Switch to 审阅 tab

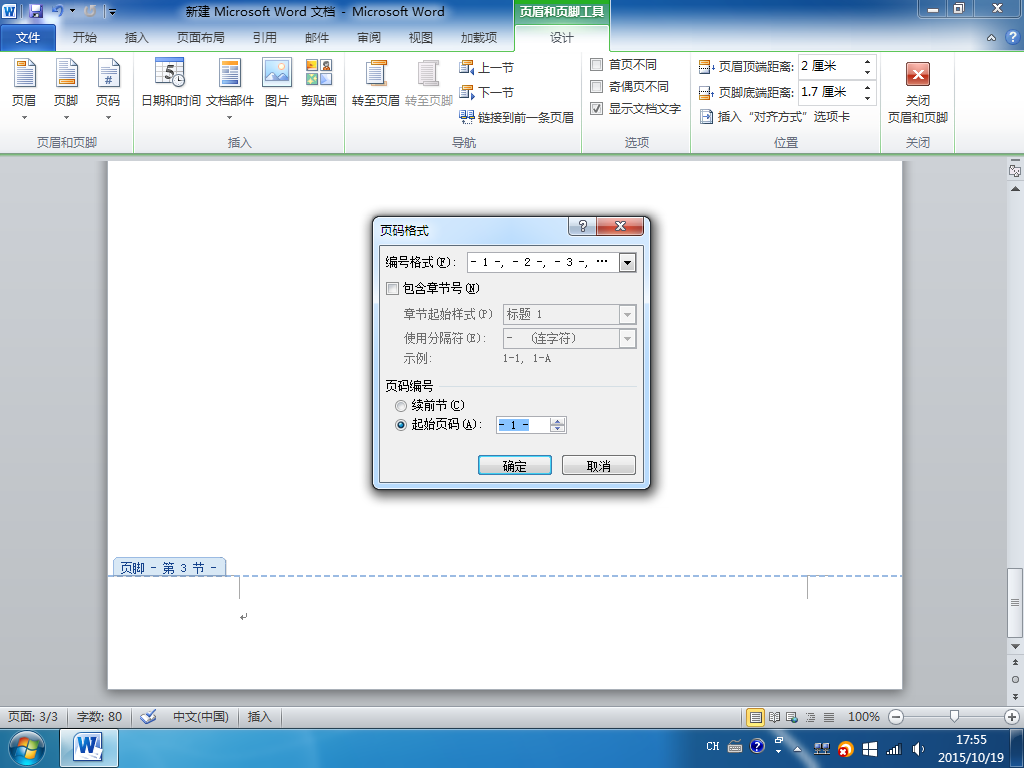pos(369,38)
